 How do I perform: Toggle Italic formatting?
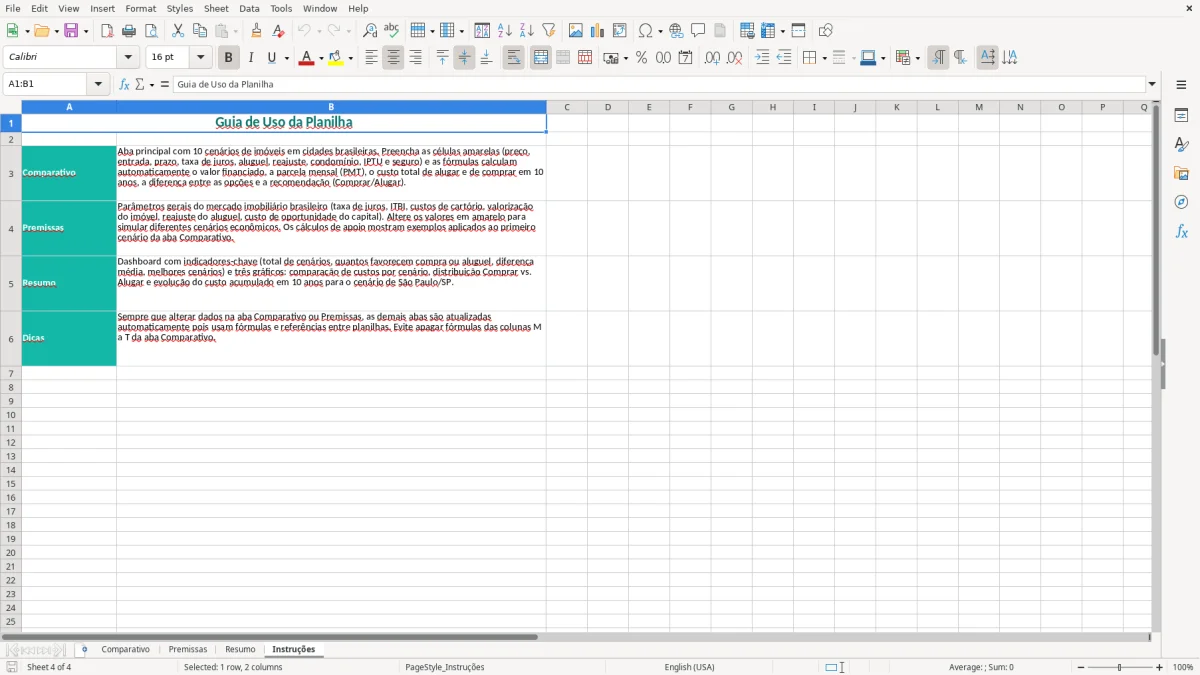click(251, 58)
